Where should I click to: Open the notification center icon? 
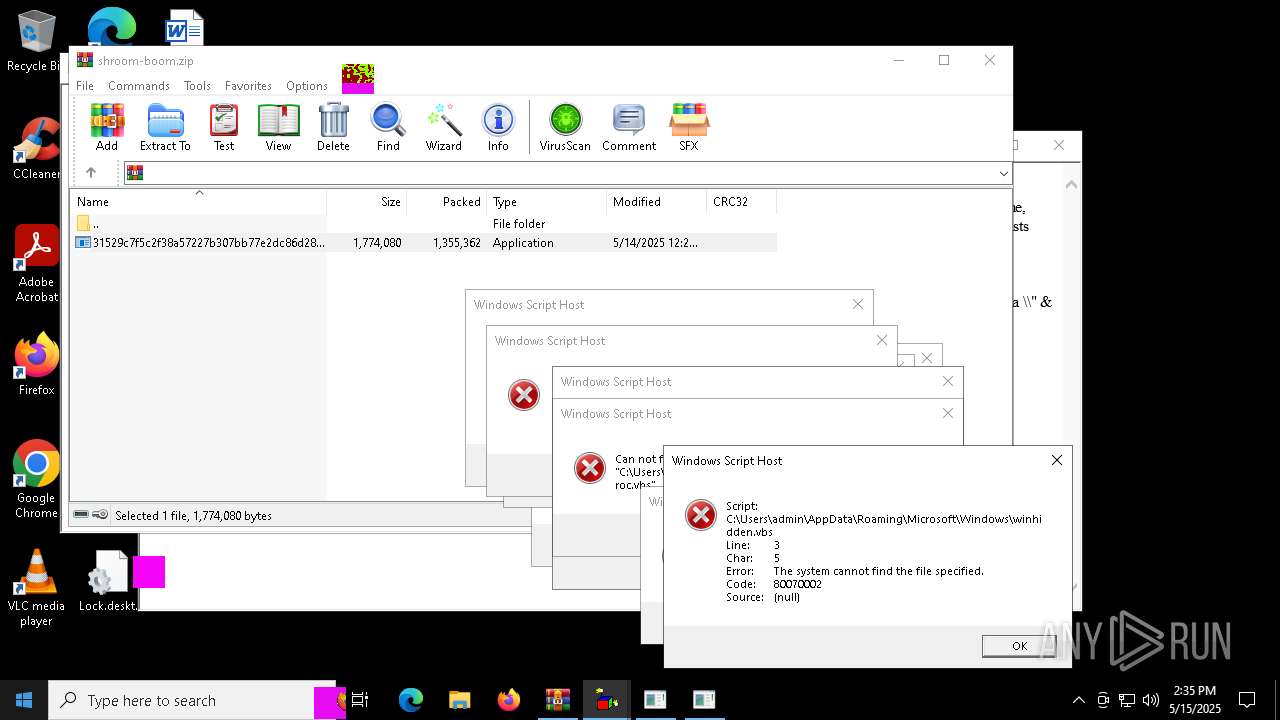[x=1247, y=700]
